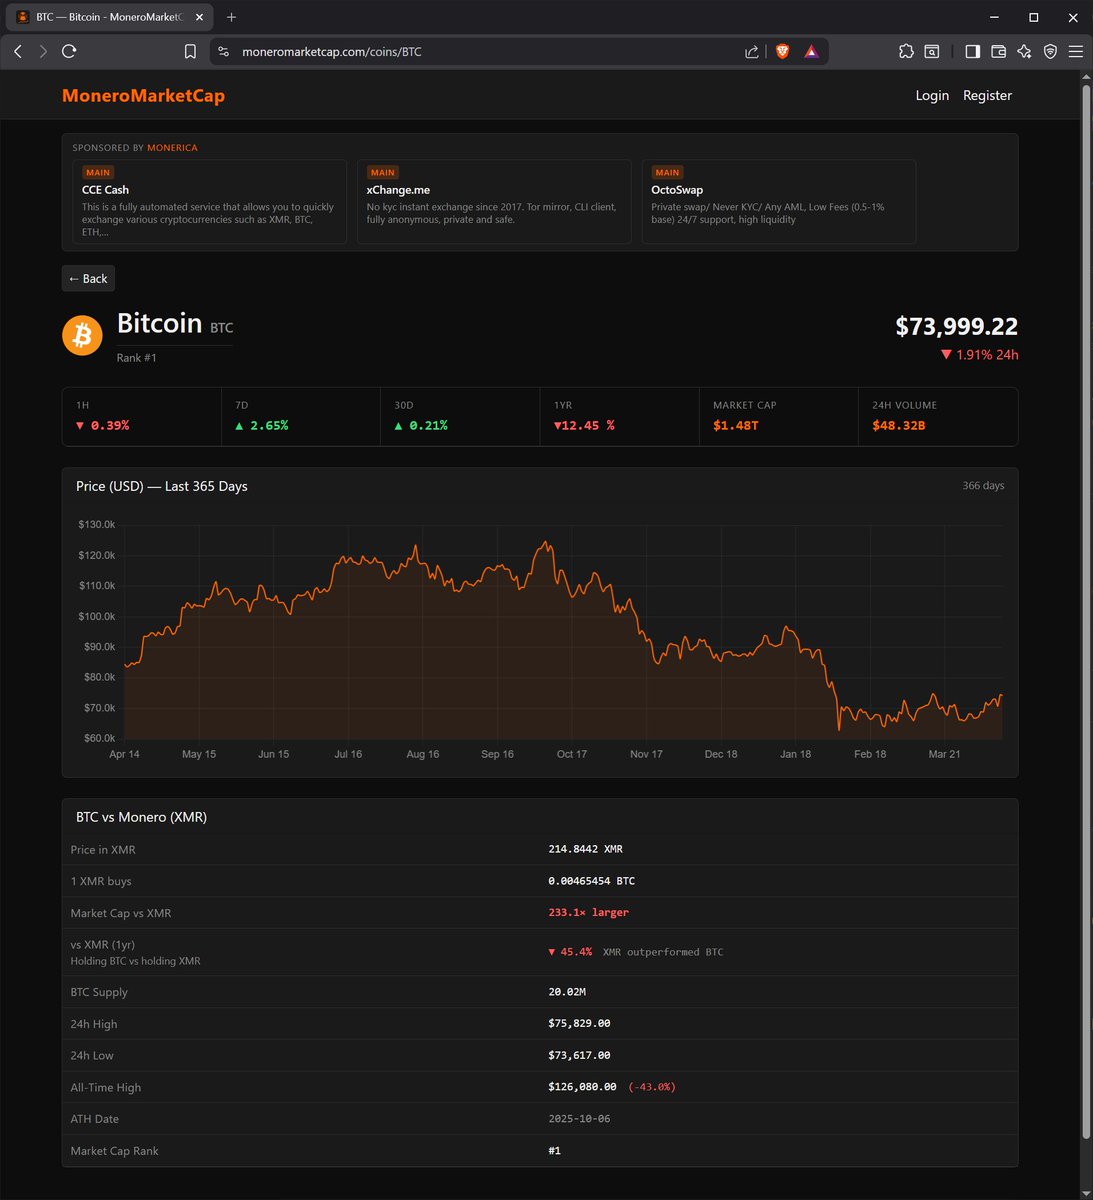Image resolution: width=1093 pixels, height=1200 pixels.
Task: Open the browser extensions puzzle icon
Action: pyautogui.click(x=906, y=51)
